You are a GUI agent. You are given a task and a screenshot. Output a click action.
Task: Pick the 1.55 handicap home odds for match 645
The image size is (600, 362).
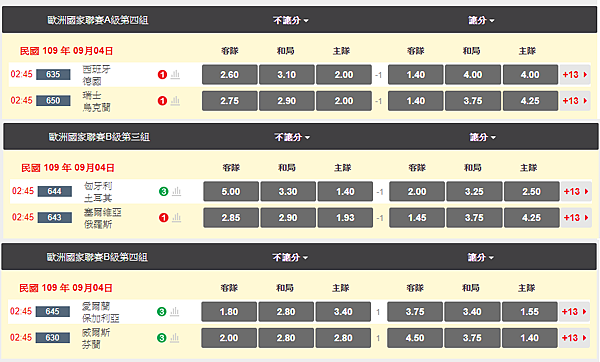pos(530,311)
